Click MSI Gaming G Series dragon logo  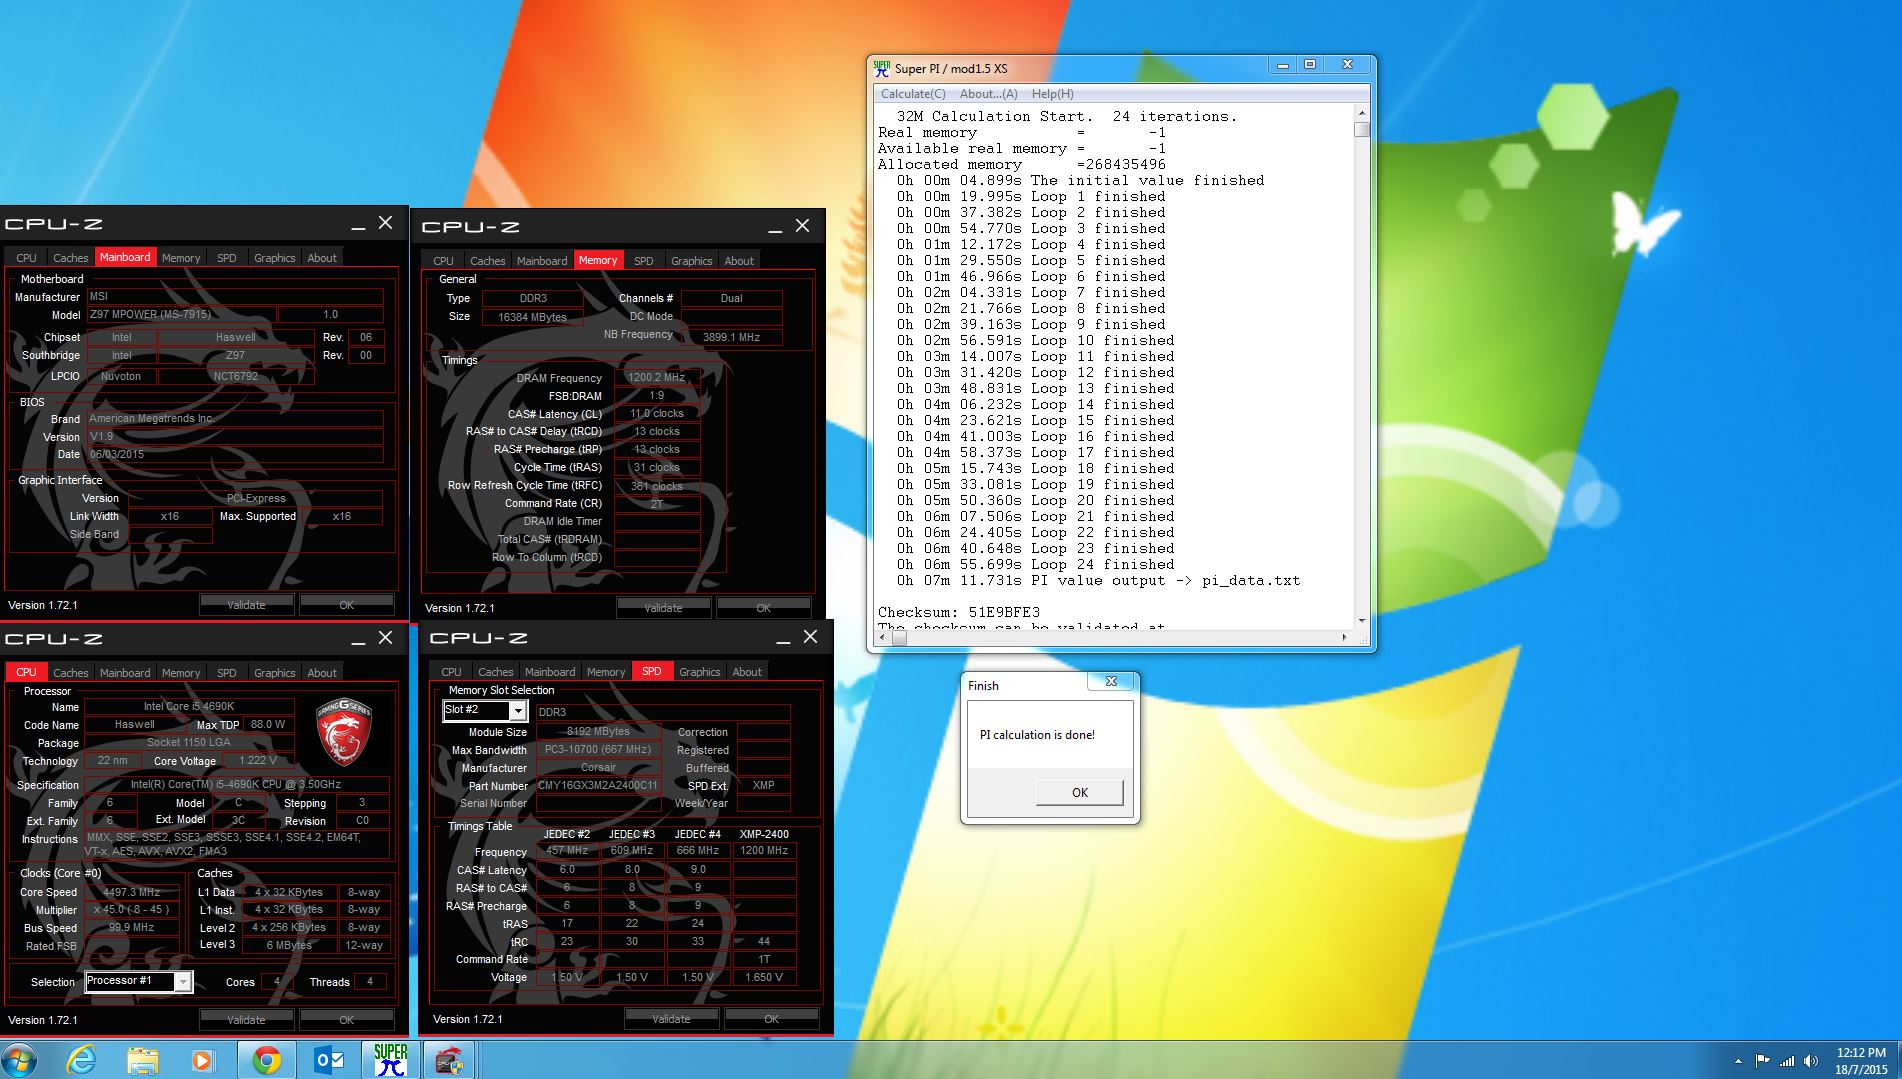(x=343, y=732)
